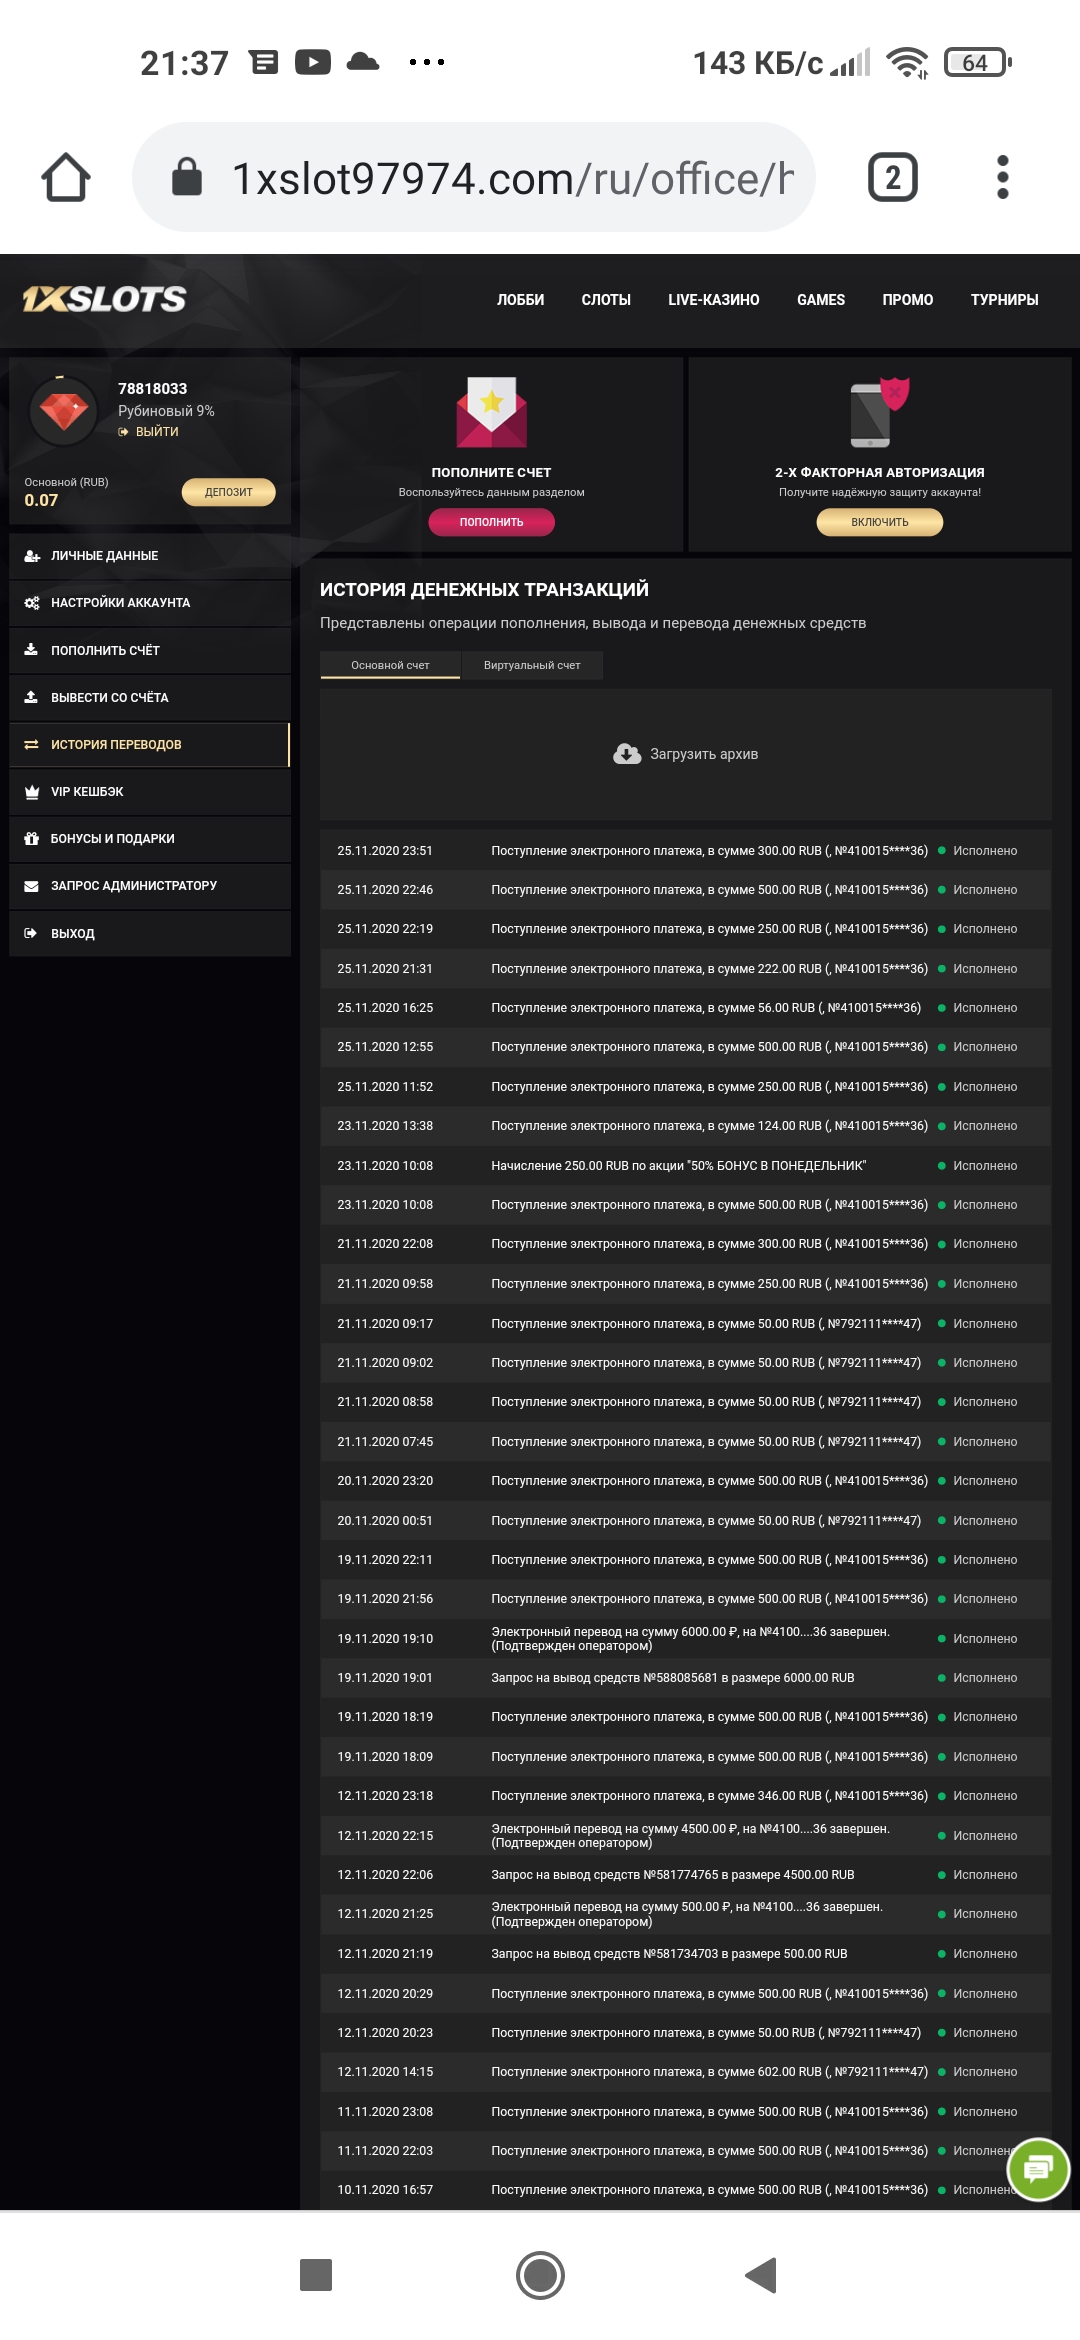Image resolution: width=1080 pixels, height=2340 pixels.
Task: Open the ЛОББИ menu item
Action: [521, 300]
